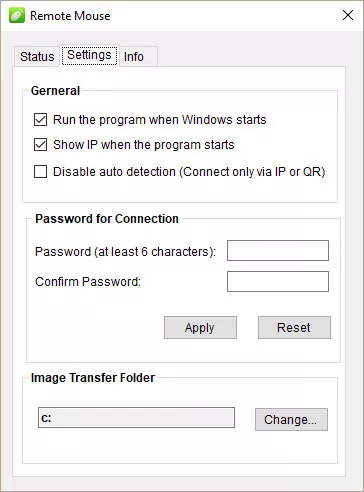Focus the Password (at least 6 characters) field

pyautogui.click(x=278, y=250)
